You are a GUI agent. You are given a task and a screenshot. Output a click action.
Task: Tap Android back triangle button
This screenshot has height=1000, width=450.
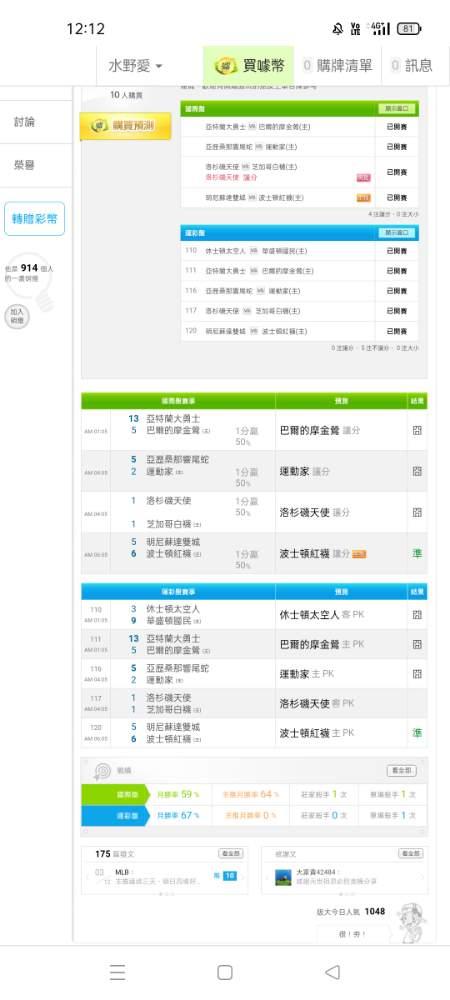tap(332, 972)
